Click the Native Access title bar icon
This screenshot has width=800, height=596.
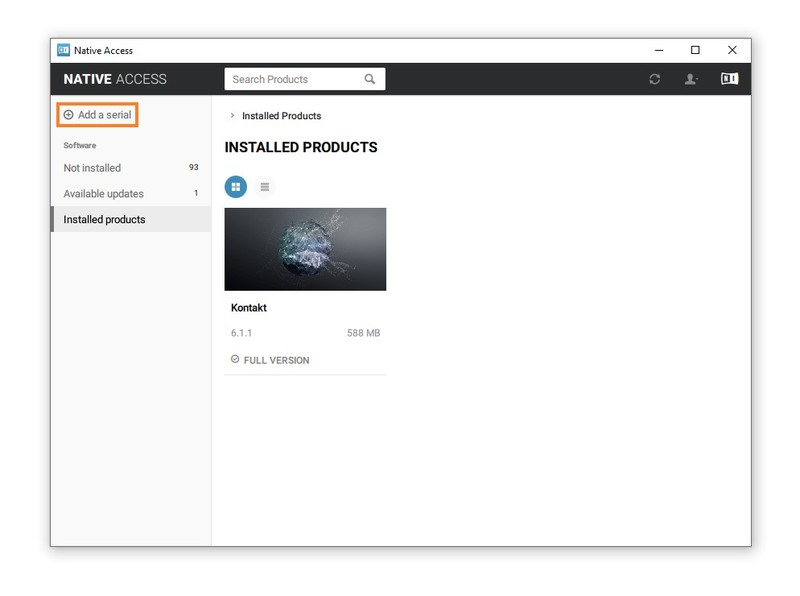pos(63,50)
